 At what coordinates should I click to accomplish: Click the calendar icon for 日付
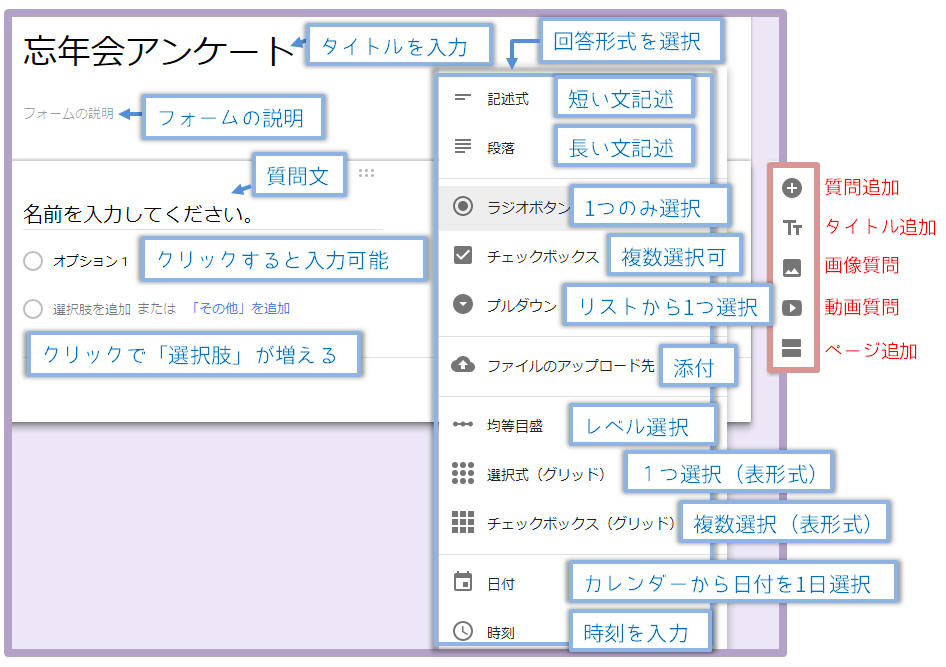tap(463, 582)
